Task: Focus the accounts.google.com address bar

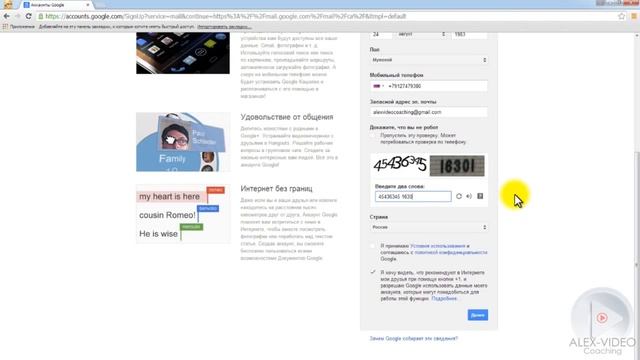Action: (327, 16)
